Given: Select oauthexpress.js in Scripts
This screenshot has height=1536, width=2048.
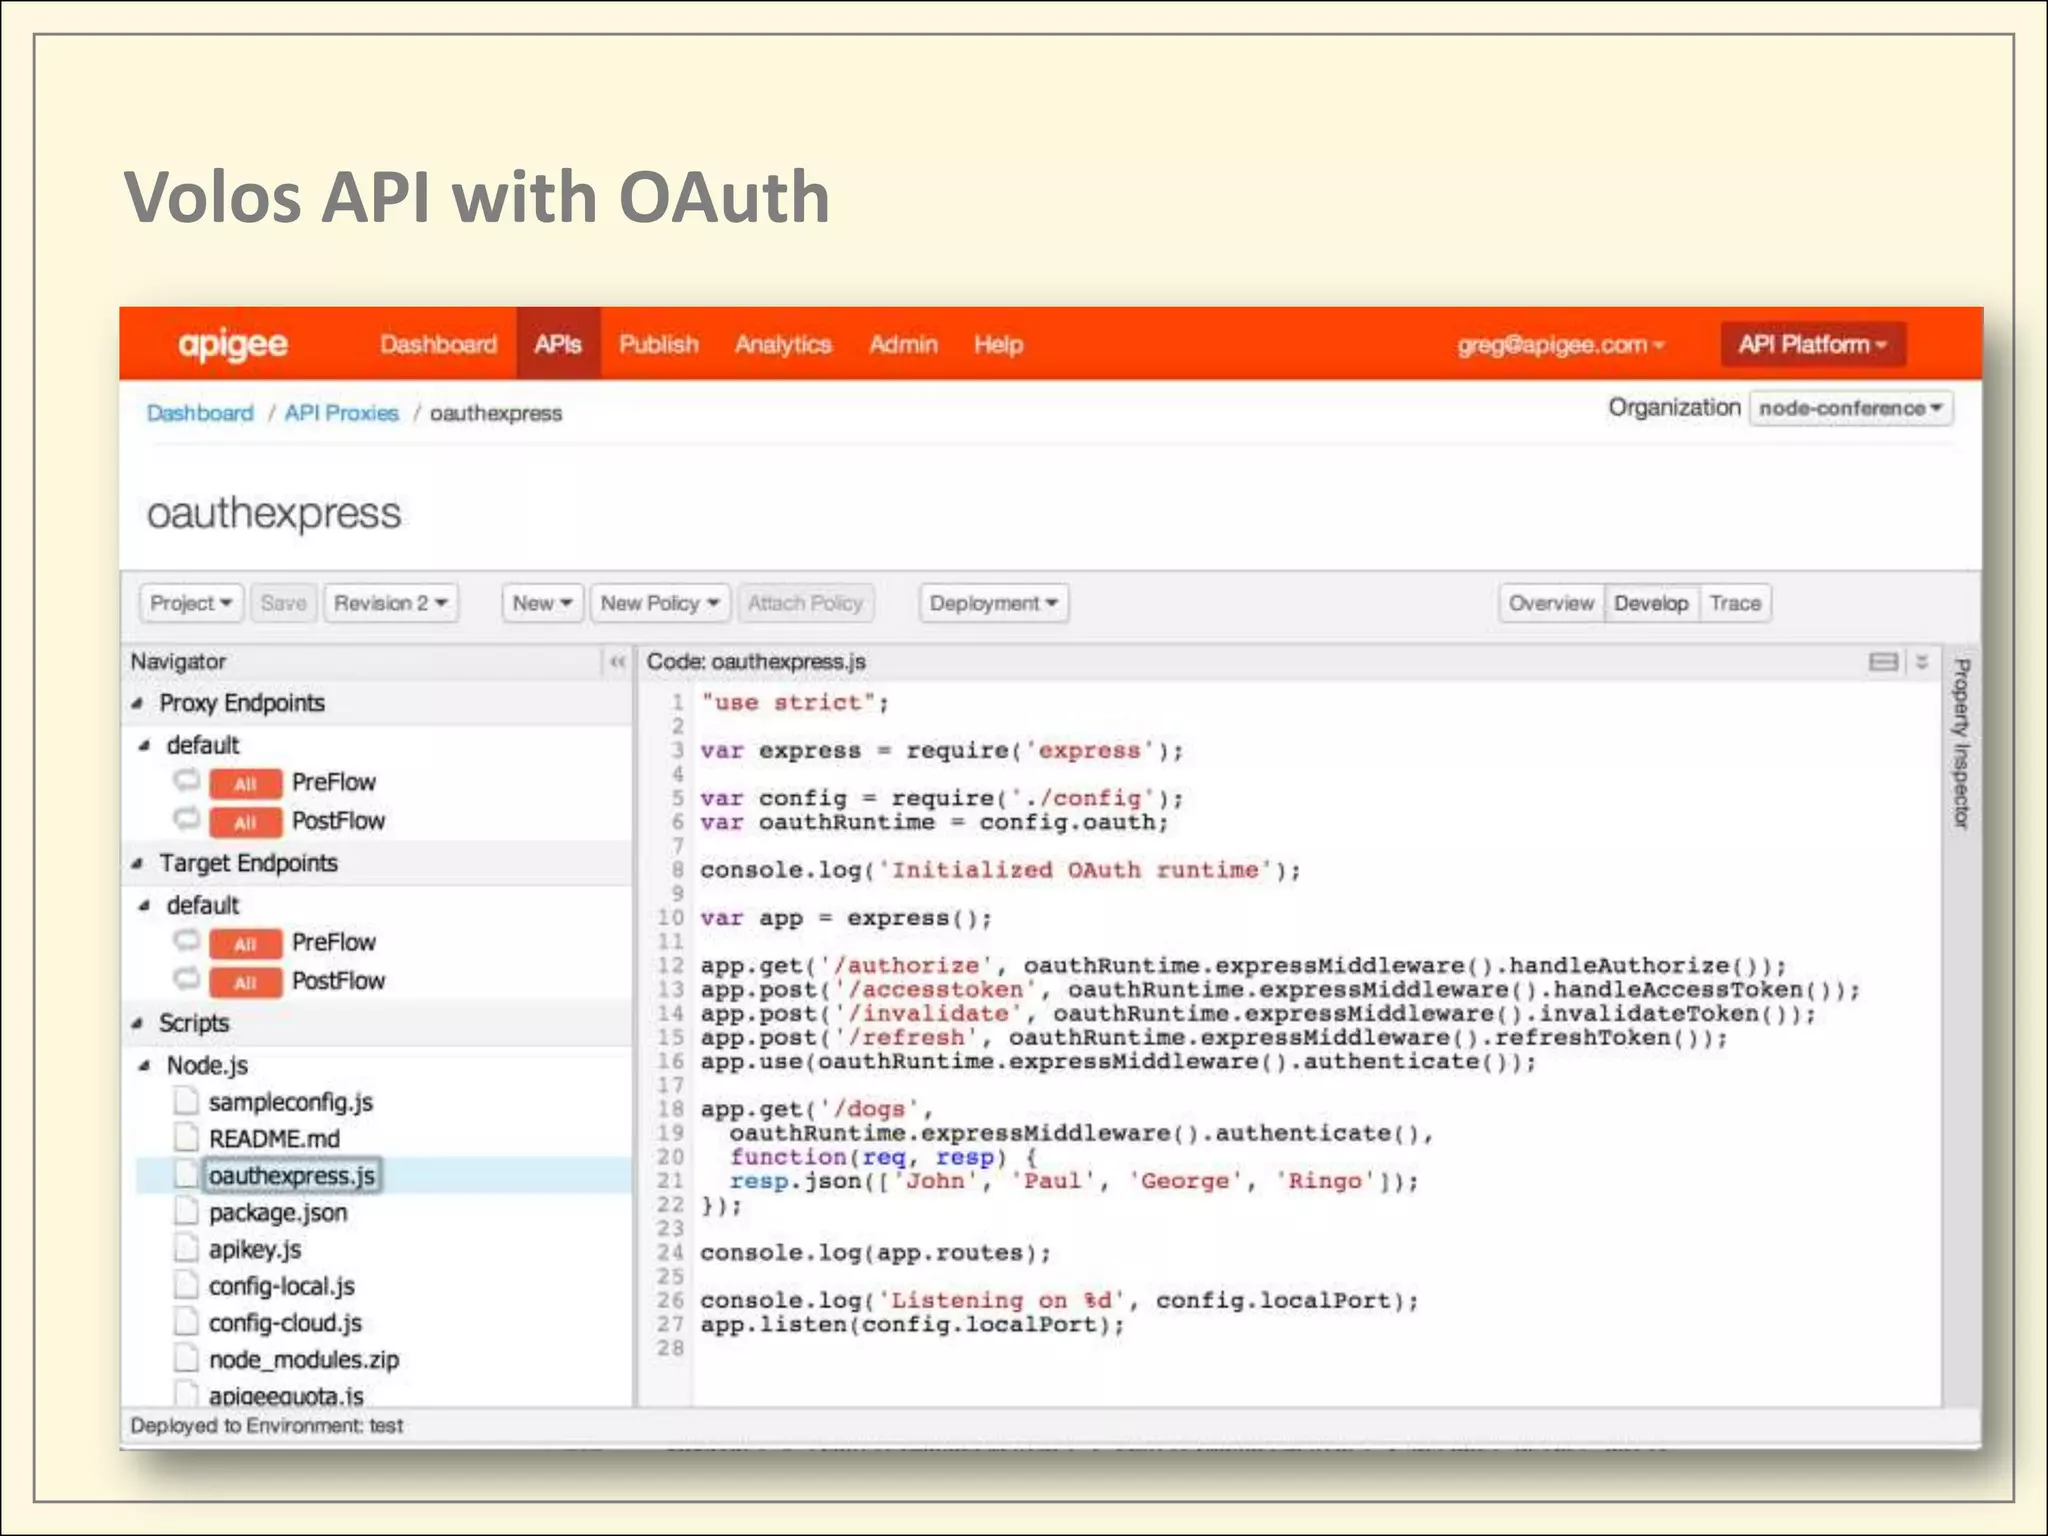Looking at the screenshot, I should pos(291,1175).
